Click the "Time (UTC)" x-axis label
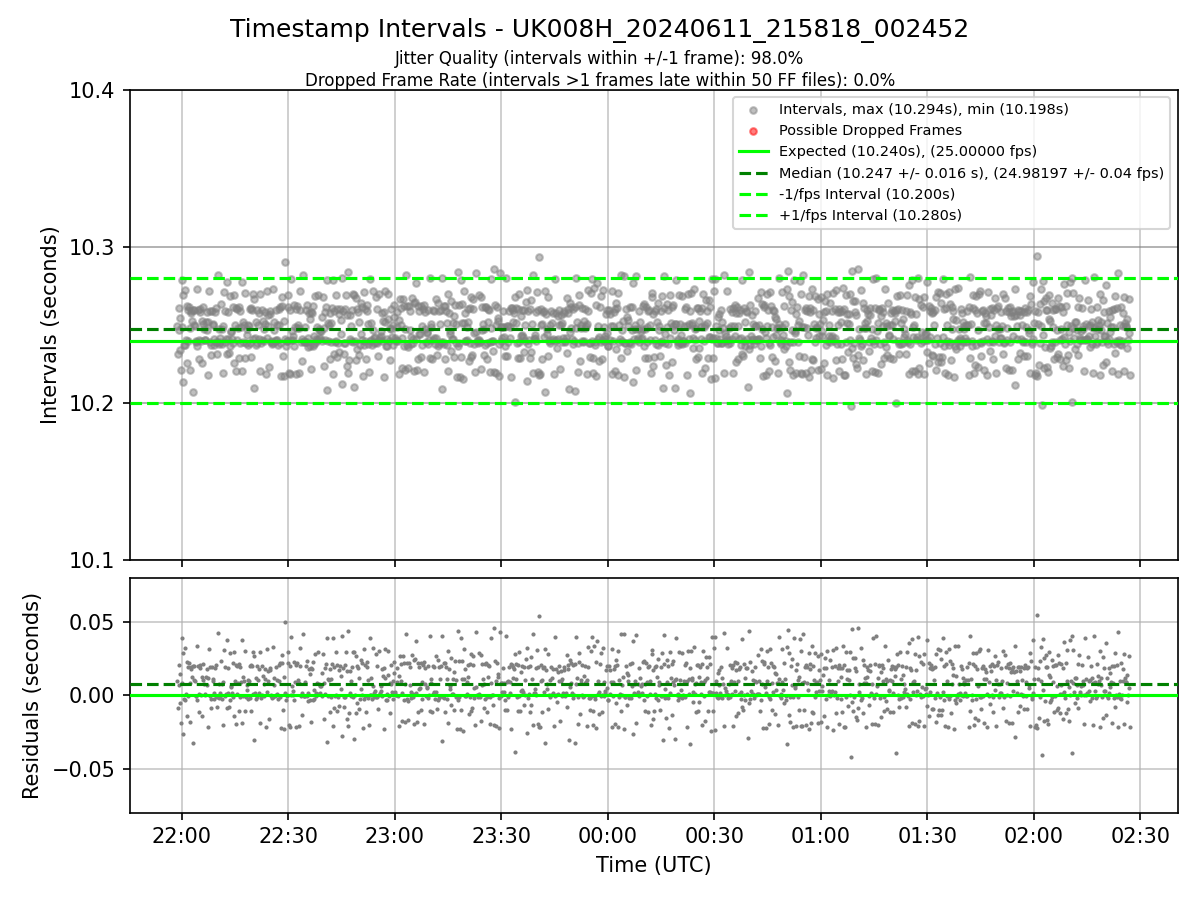1200x900 pixels. pyautogui.click(x=653, y=865)
